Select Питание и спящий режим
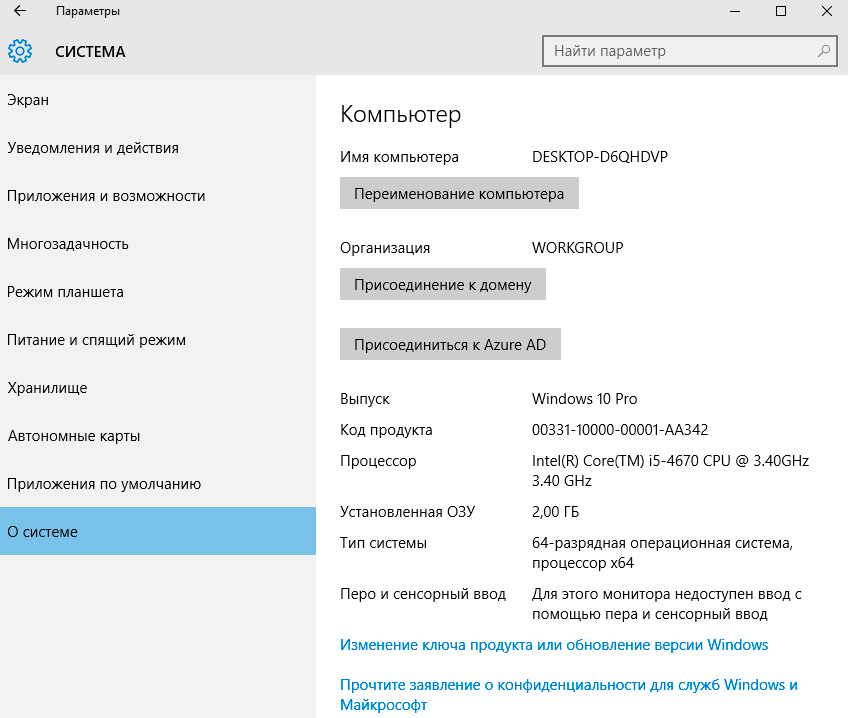 (96, 340)
